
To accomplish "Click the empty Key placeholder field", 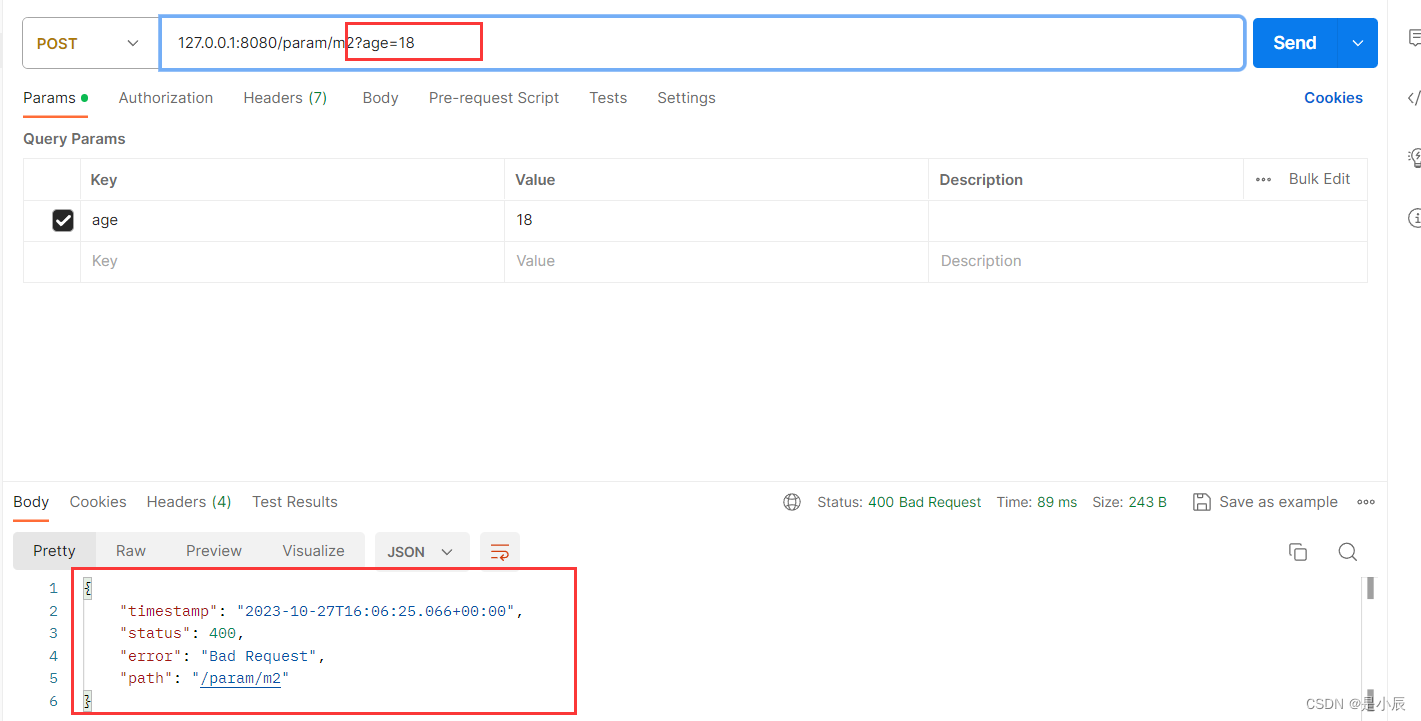I will (x=292, y=261).
